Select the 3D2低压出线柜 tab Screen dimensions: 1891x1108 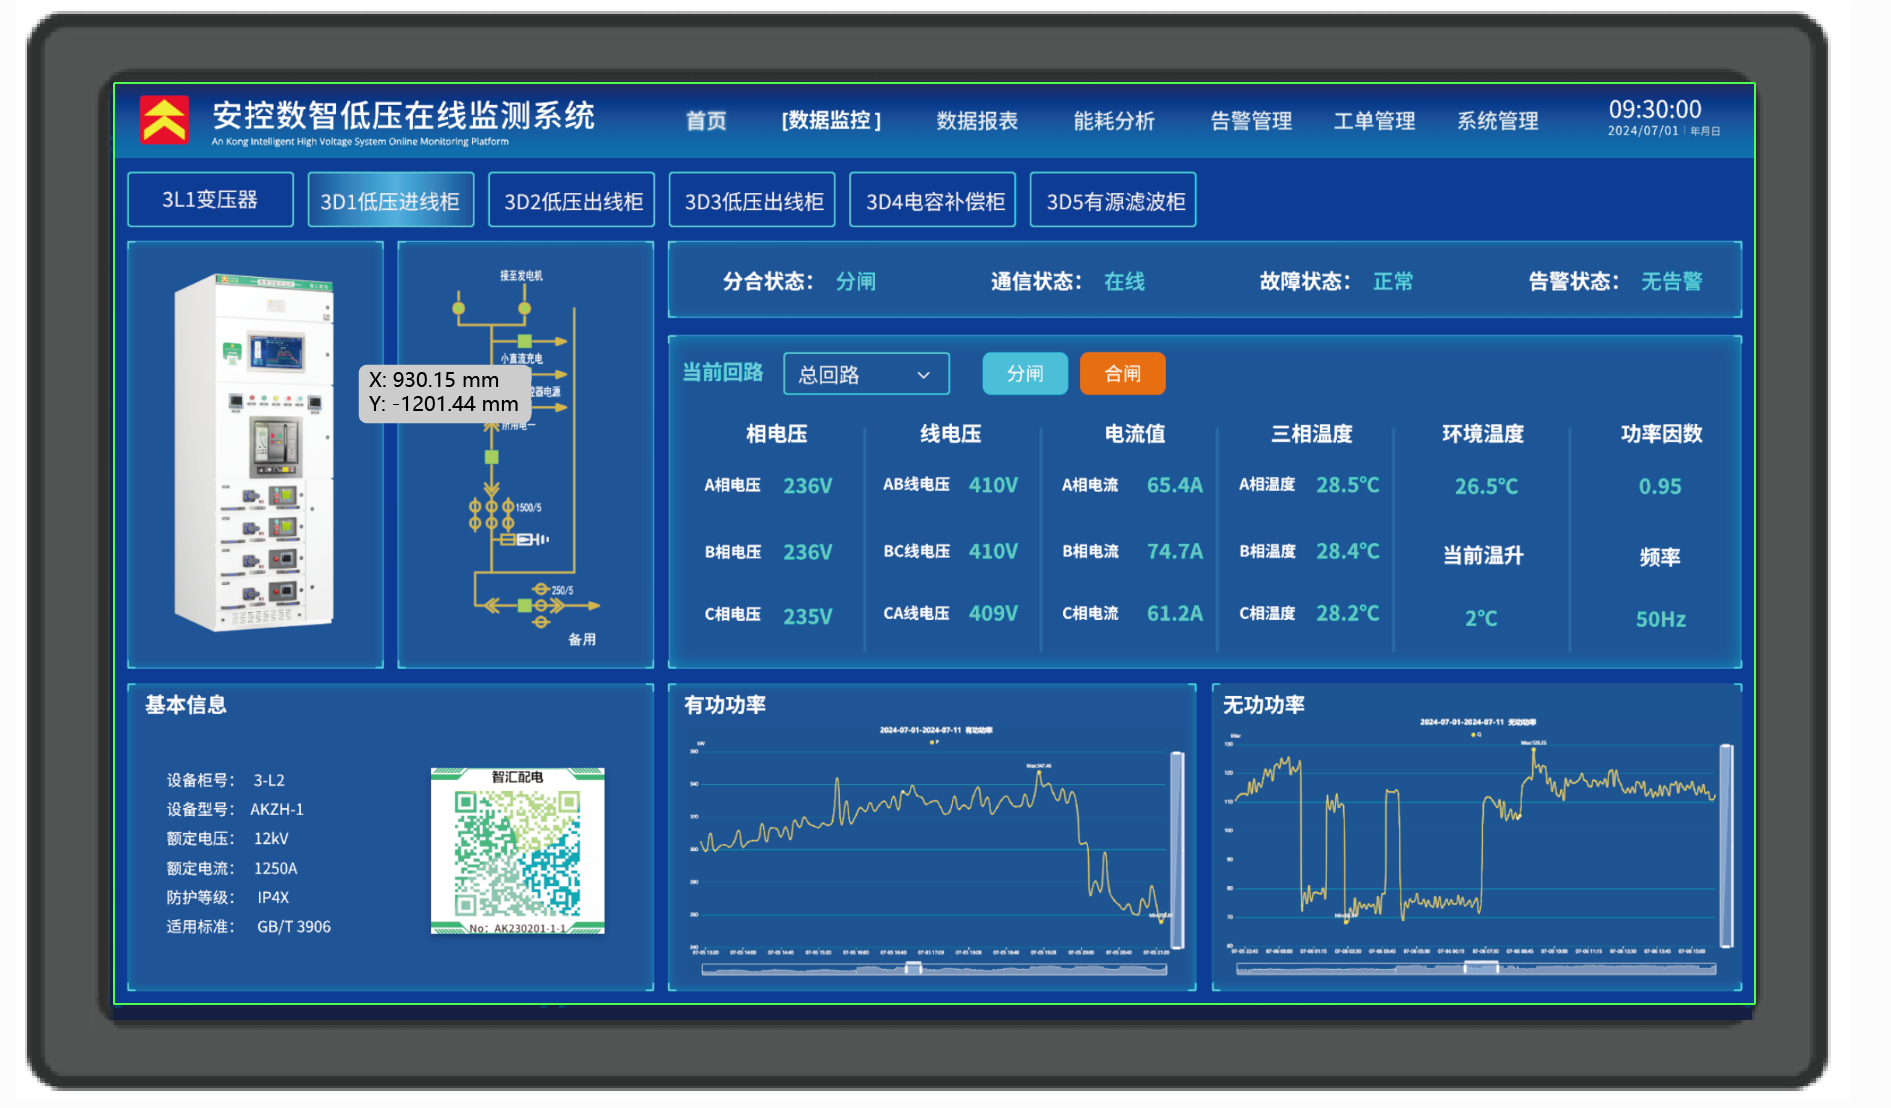point(571,199)
